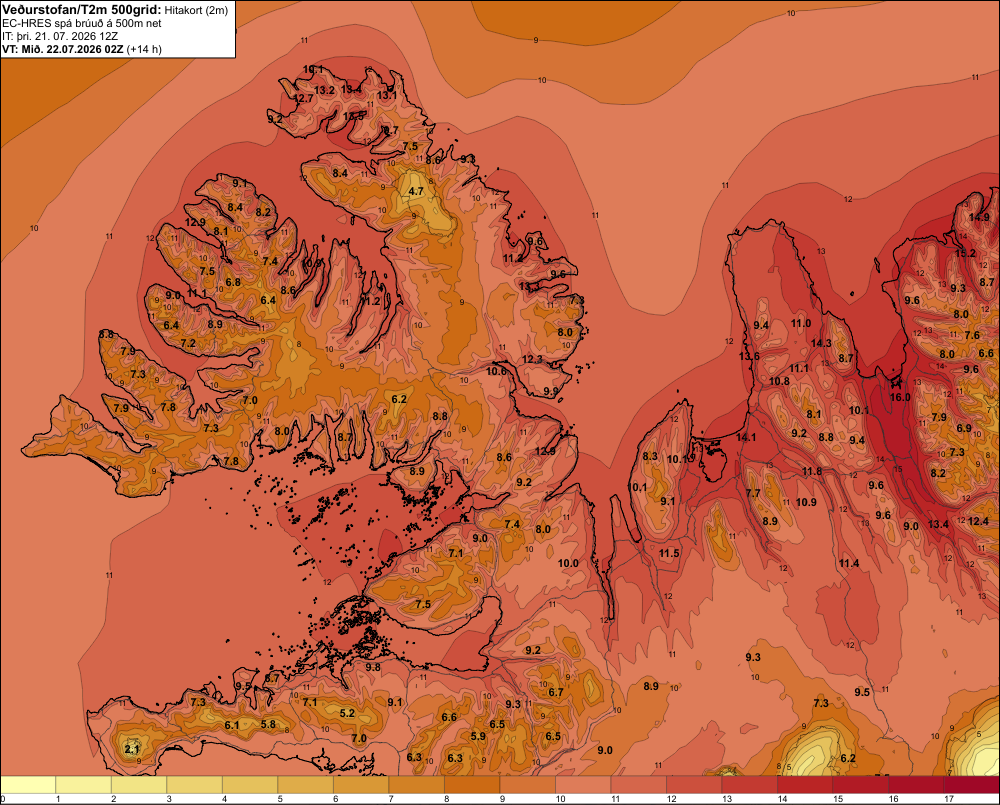Click the "14.3" temperature value
Viewport: 1000px width, 805px height.
coord(821,343)
